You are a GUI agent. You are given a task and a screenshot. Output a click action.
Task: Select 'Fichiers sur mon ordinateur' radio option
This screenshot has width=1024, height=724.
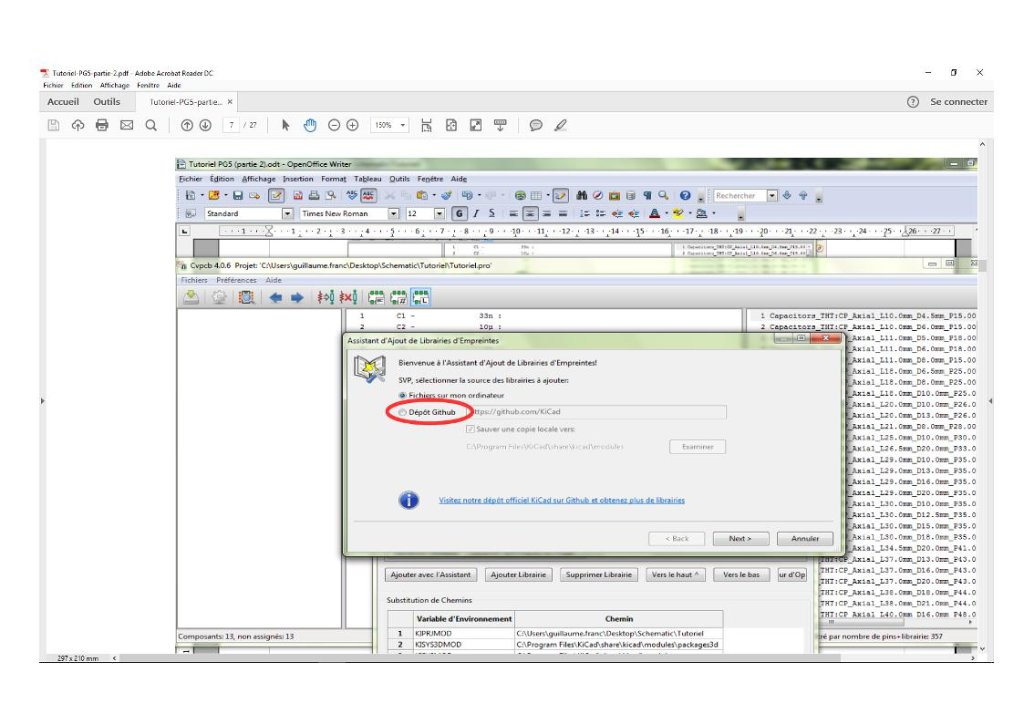(403, 396)
